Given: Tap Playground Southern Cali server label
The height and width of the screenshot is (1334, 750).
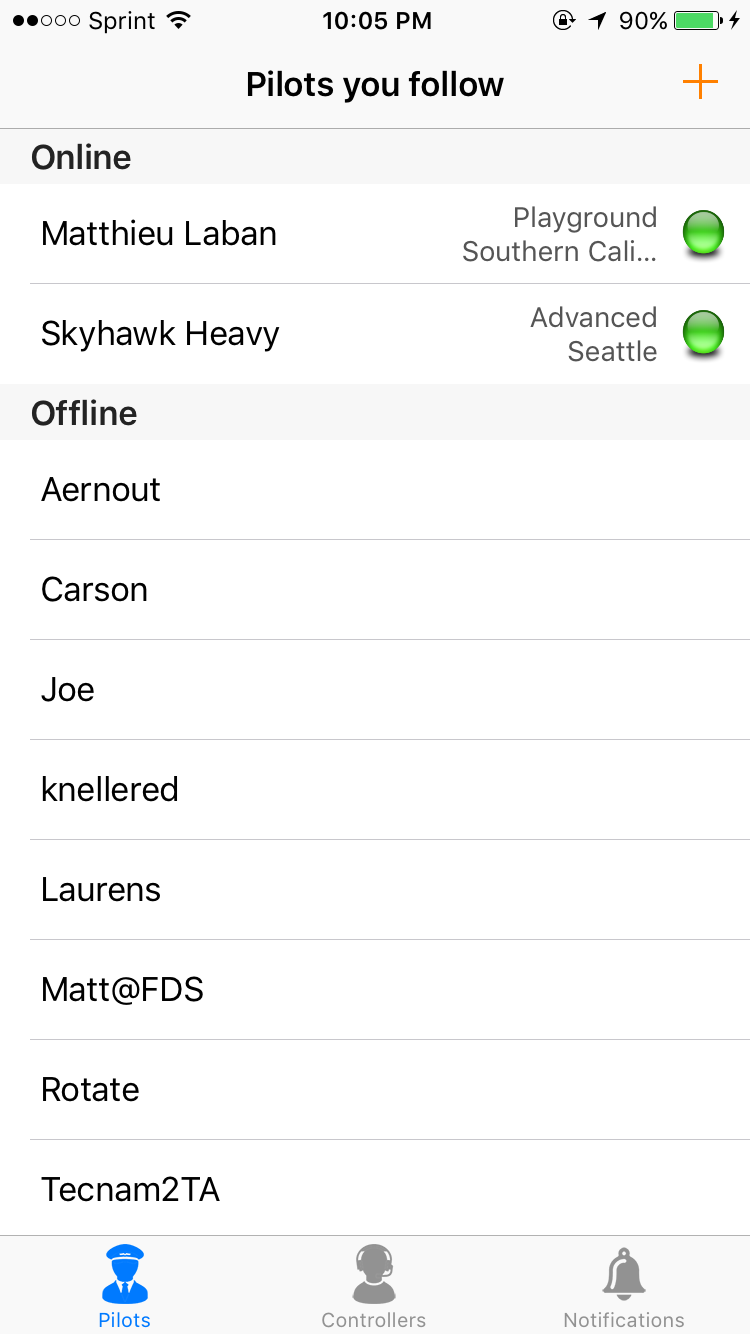Looking at the screenshot, I should point(560,234).
